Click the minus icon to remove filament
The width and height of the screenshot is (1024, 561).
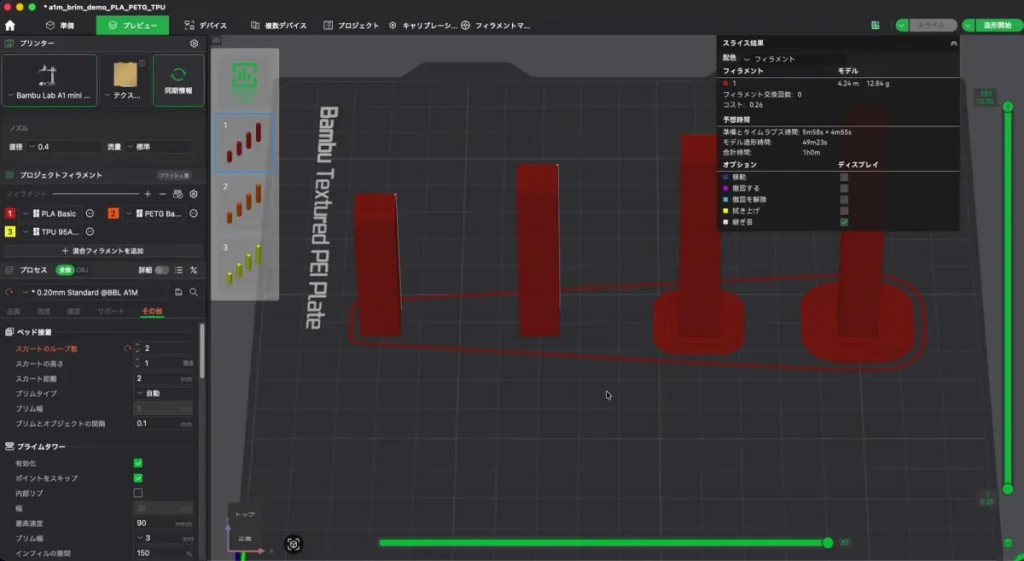(x=163, y=194)
